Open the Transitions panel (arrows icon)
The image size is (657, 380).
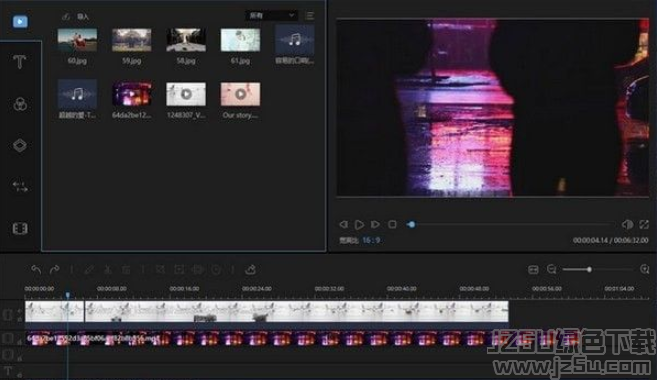(20, 186)
